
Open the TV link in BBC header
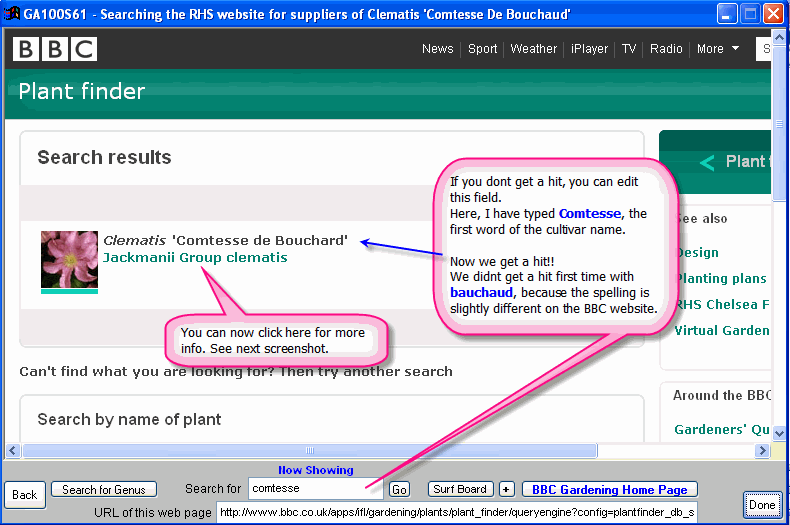click(629, 49)
